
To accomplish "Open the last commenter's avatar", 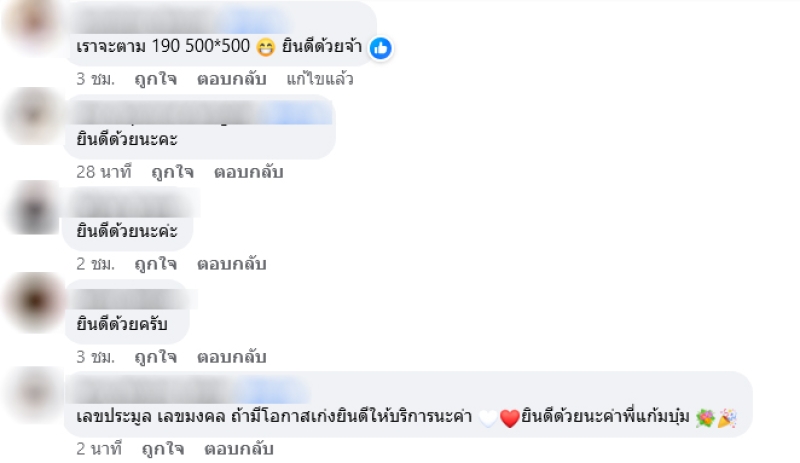I will tap(34, 394).
